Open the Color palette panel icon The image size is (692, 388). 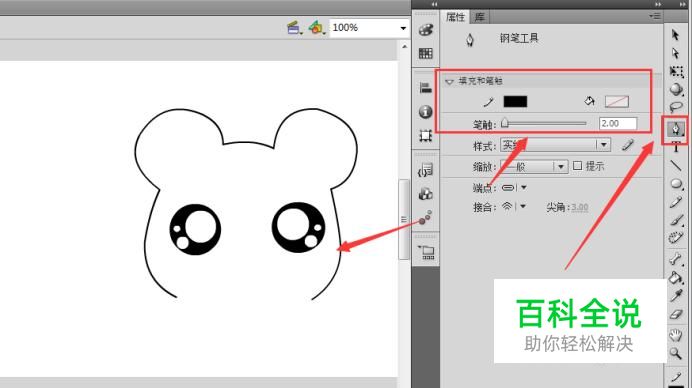click(426, 30)
